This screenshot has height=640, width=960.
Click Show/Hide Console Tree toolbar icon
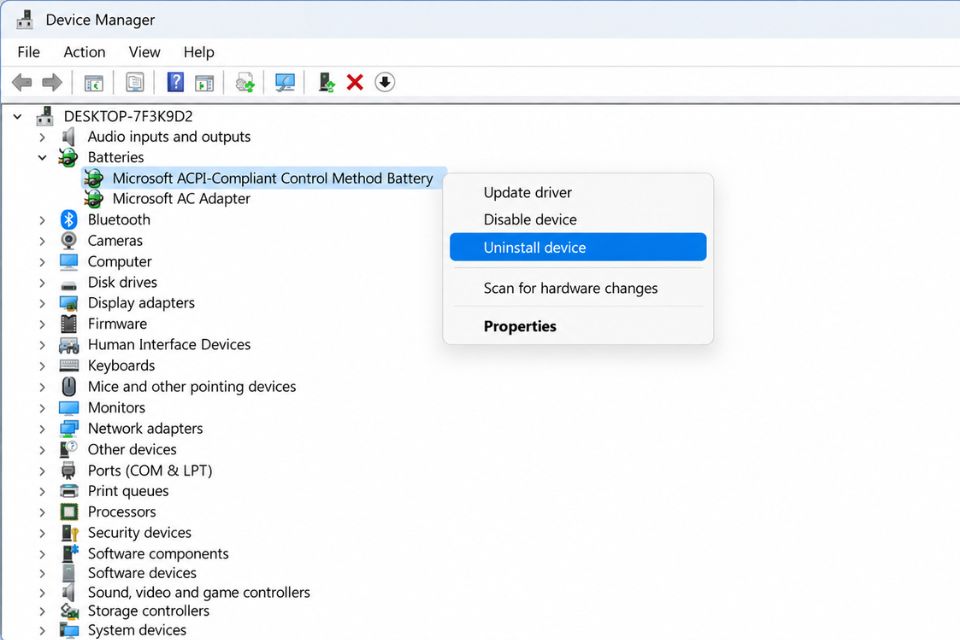pos(94,83)
